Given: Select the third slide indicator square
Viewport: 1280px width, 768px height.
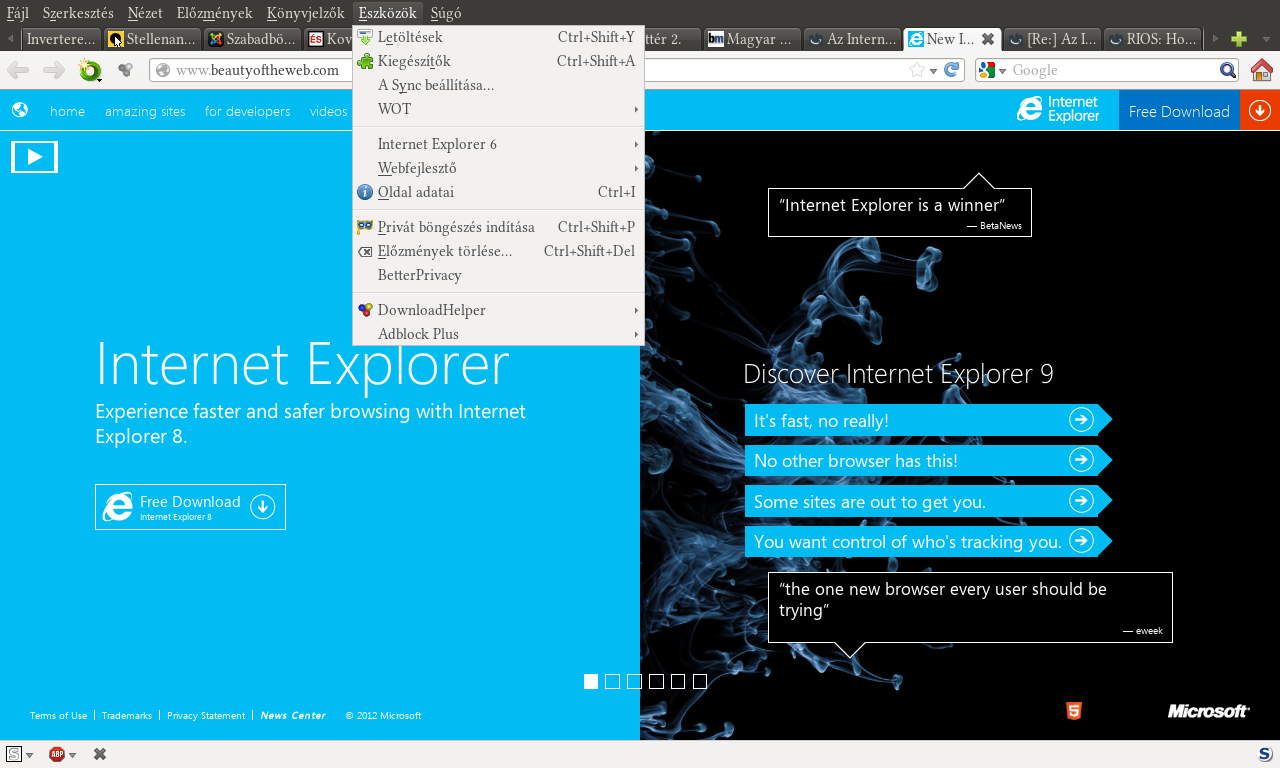Looking at the screenshot, I should click(x=635, y=681).
